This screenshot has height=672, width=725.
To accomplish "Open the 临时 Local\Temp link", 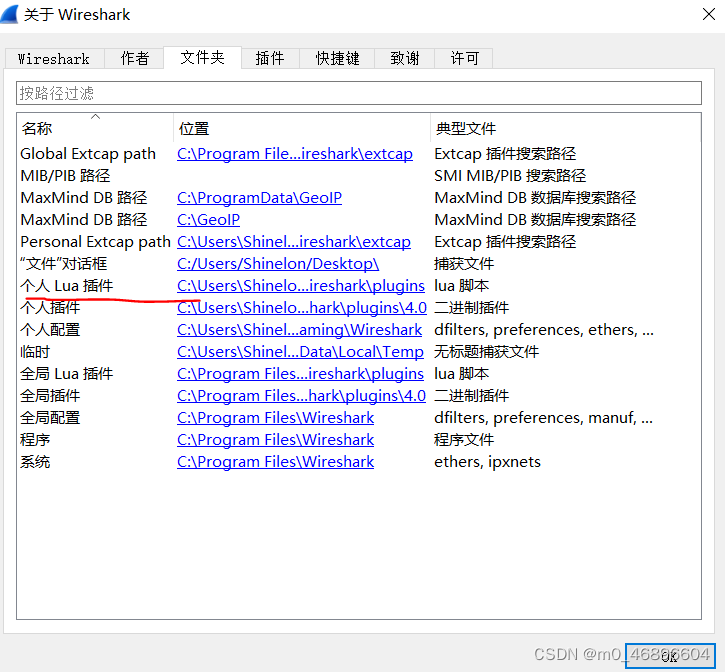I will [300, 351].
